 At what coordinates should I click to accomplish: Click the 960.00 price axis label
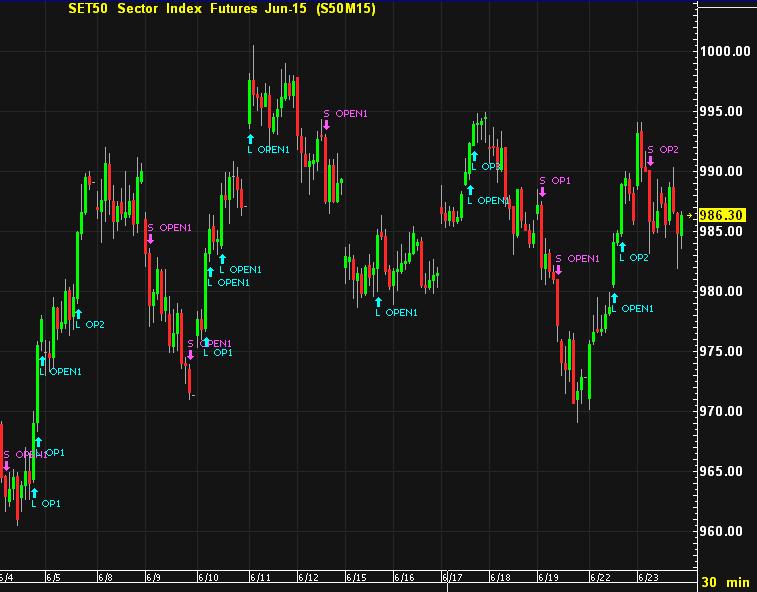tap(724, 532)
